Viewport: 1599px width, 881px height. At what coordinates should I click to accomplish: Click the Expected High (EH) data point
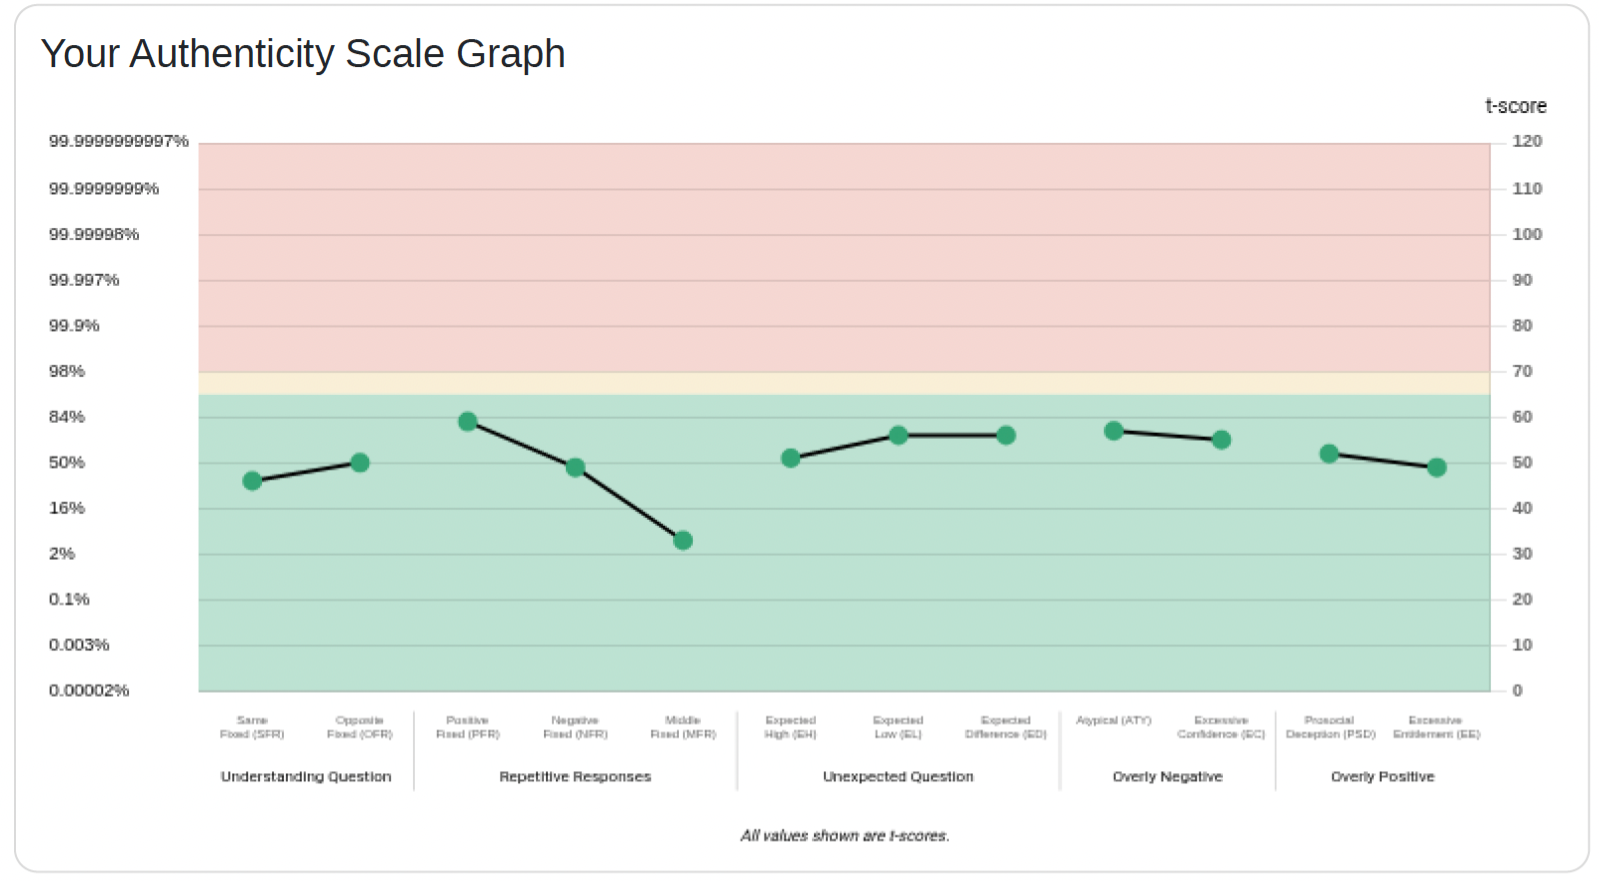[x=791, y=458]
